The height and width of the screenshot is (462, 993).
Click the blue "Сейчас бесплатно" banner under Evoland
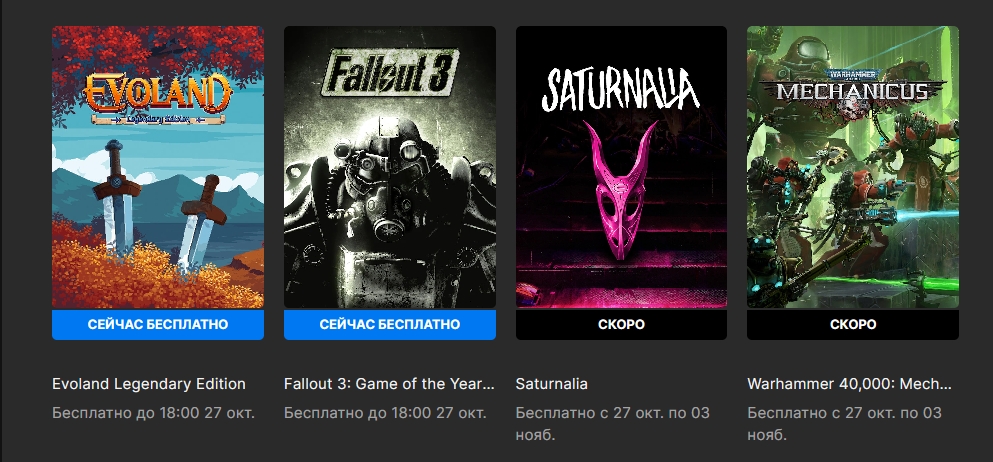click(x=158, y=325)
